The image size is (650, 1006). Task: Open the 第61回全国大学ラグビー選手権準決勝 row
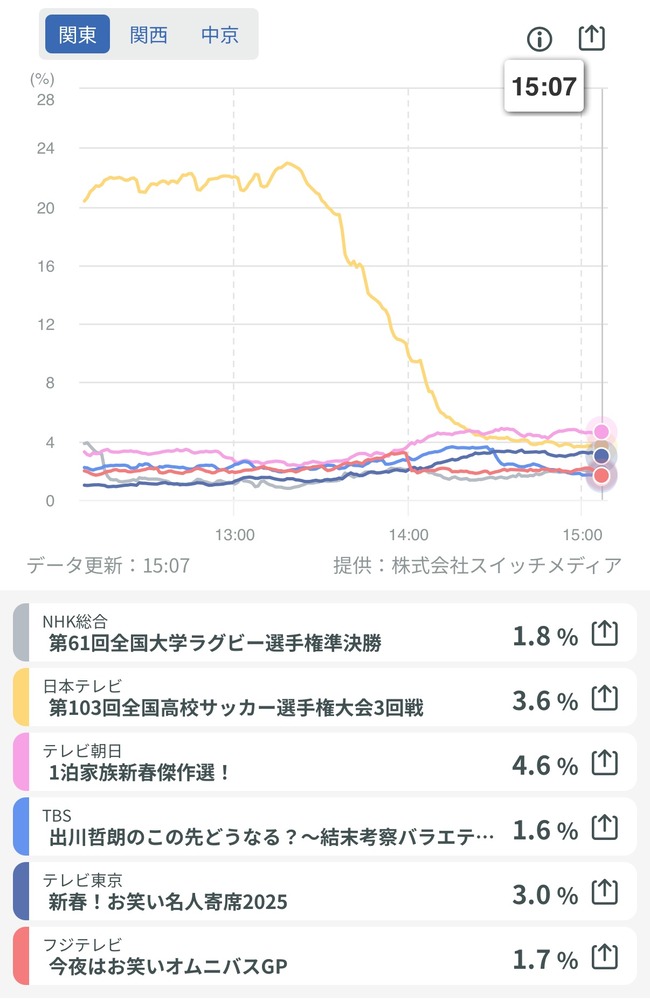tap(325, 633)
